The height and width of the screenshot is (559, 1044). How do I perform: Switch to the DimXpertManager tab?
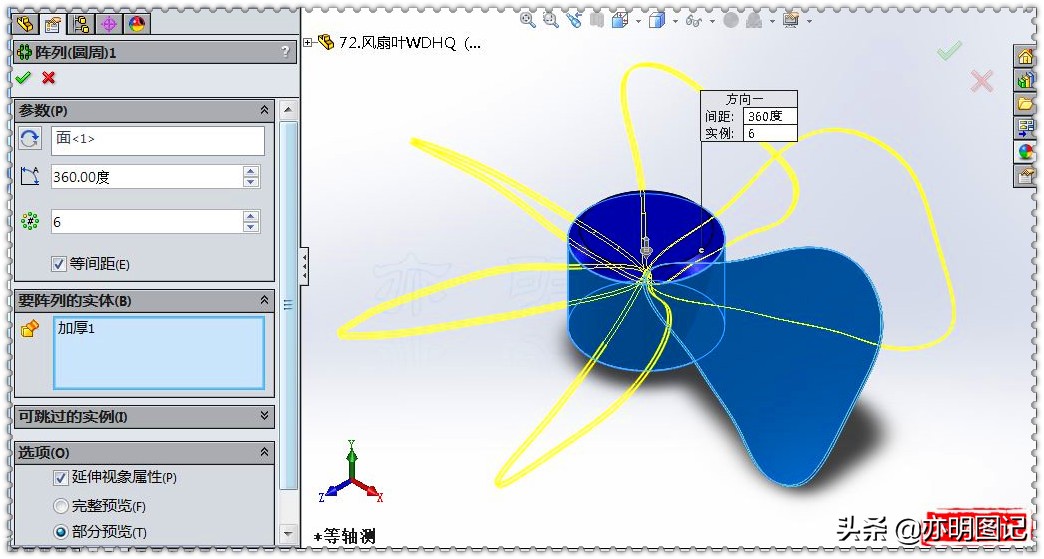[109, 25]
